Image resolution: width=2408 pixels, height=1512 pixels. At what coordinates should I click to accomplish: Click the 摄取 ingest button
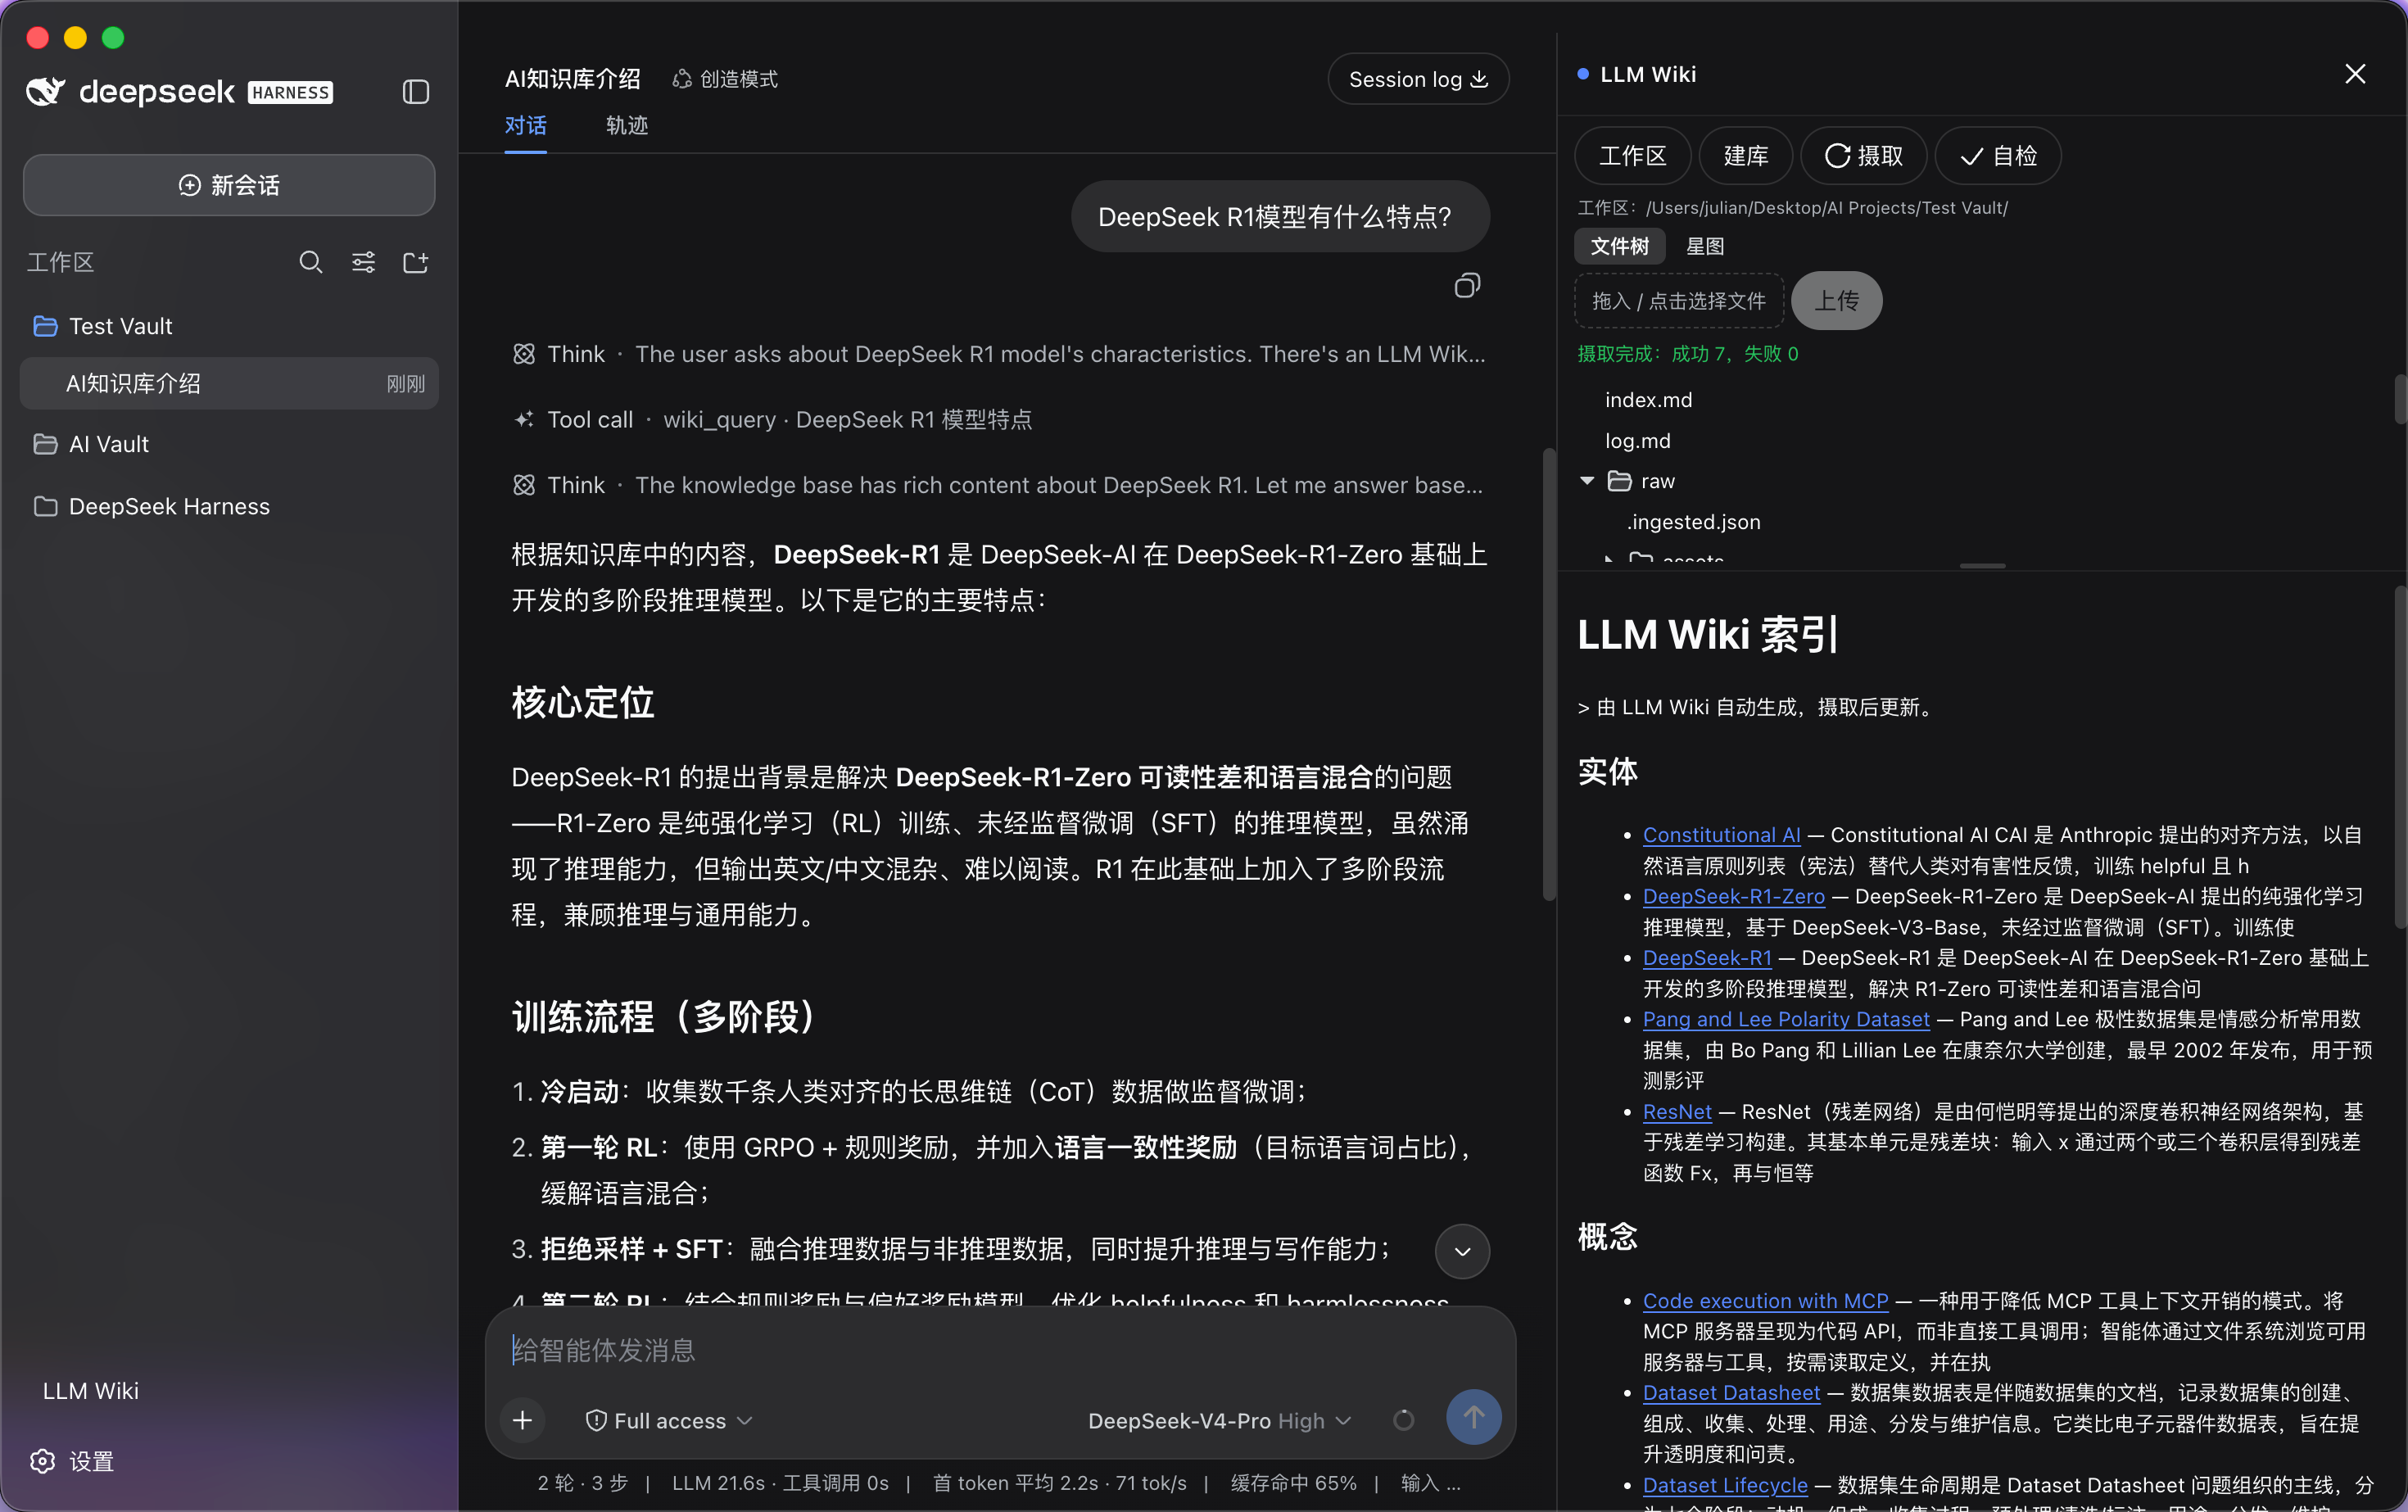pos(1863,156)
